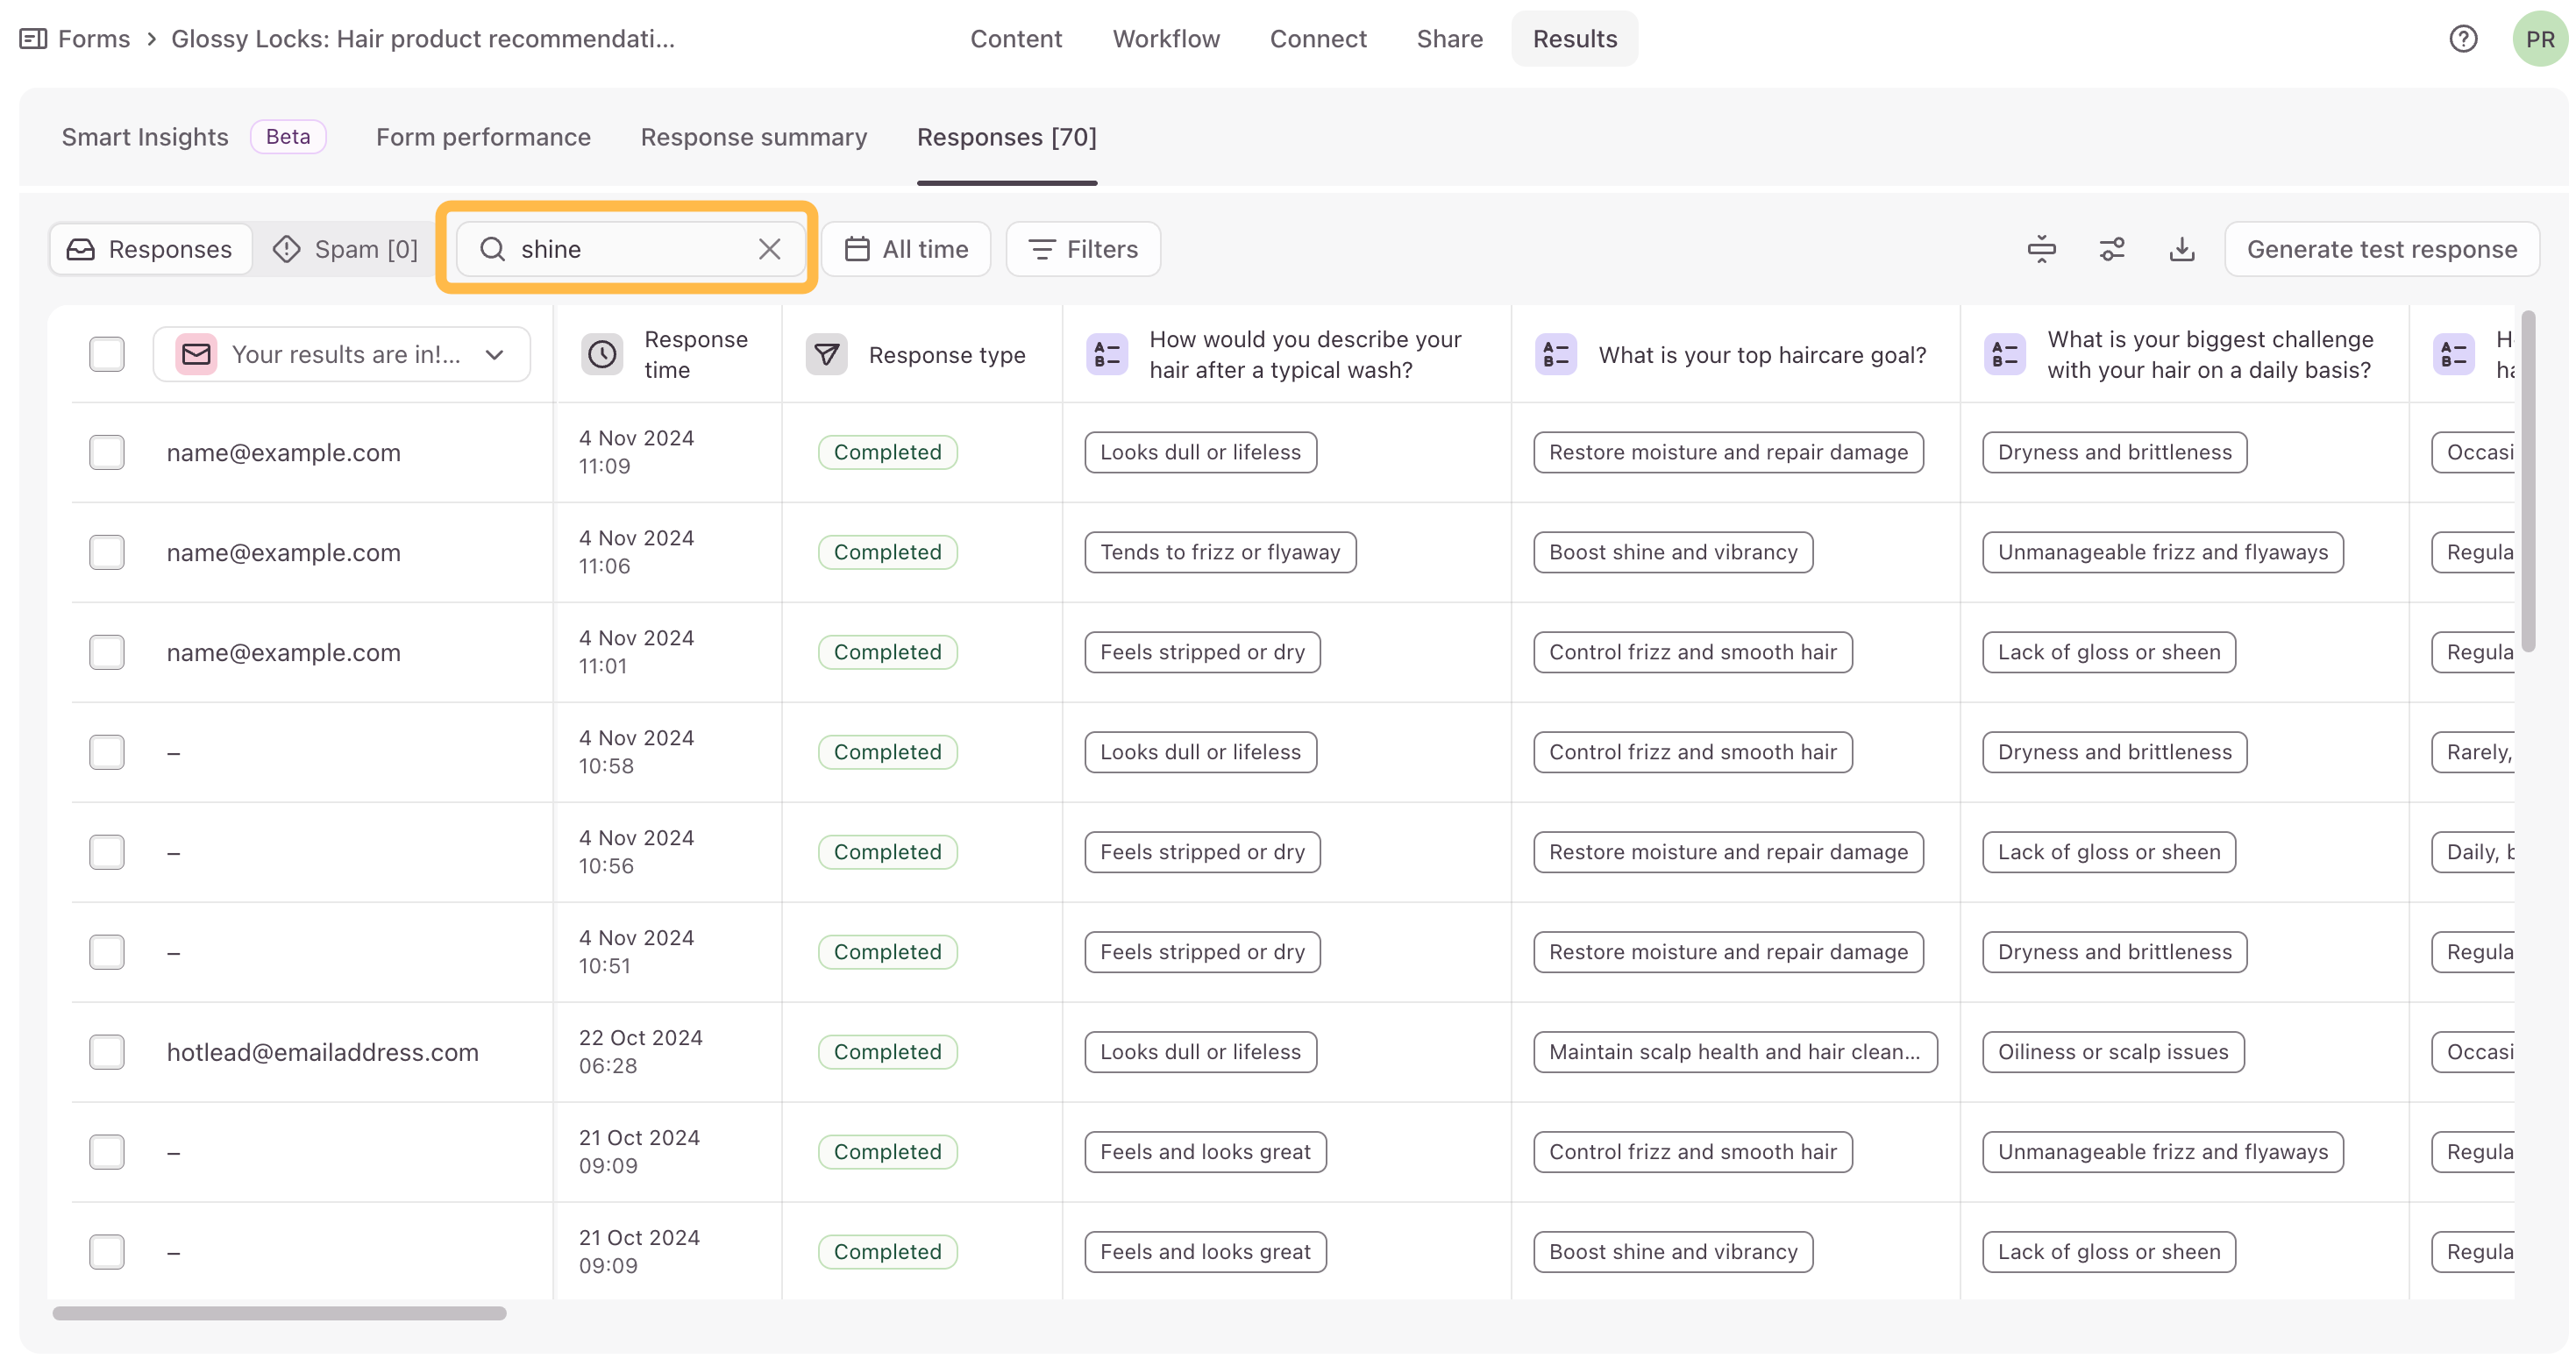Show the Responses inbox view
The width and height of the screenshot is (2576, 1359).
click(150, 249)
